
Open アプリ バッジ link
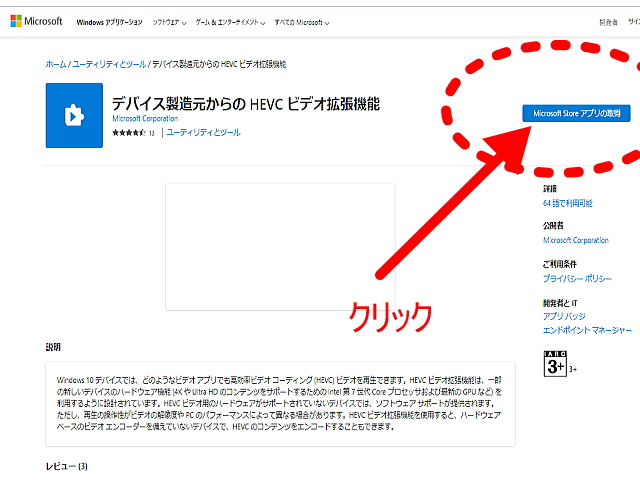coord(564,316)
